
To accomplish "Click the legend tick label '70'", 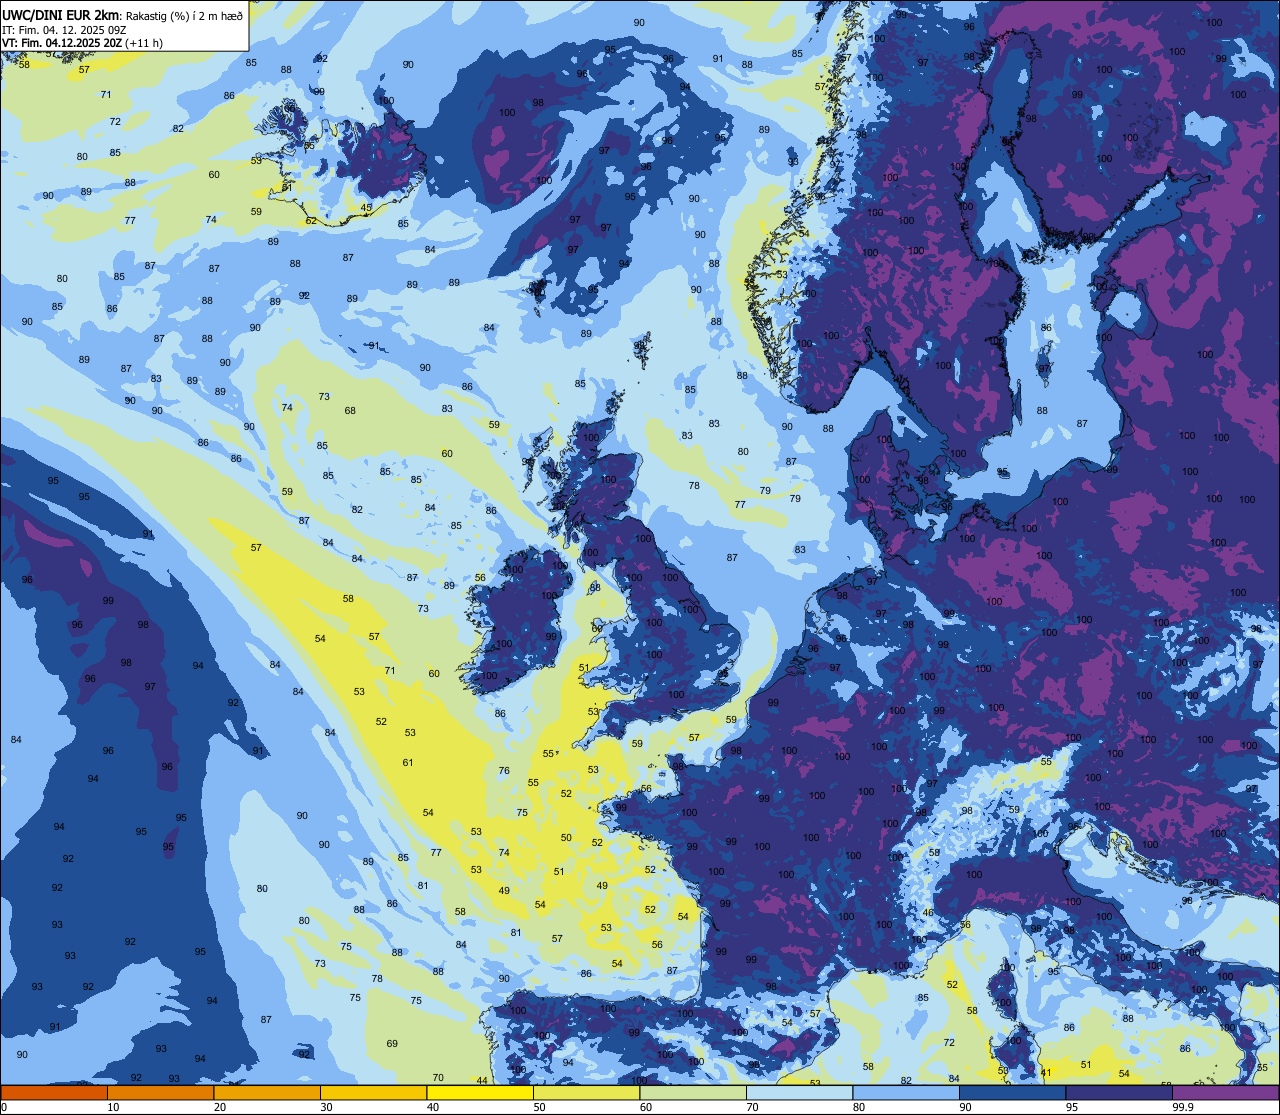I will pyautogui.click(x=752, y=1107).
